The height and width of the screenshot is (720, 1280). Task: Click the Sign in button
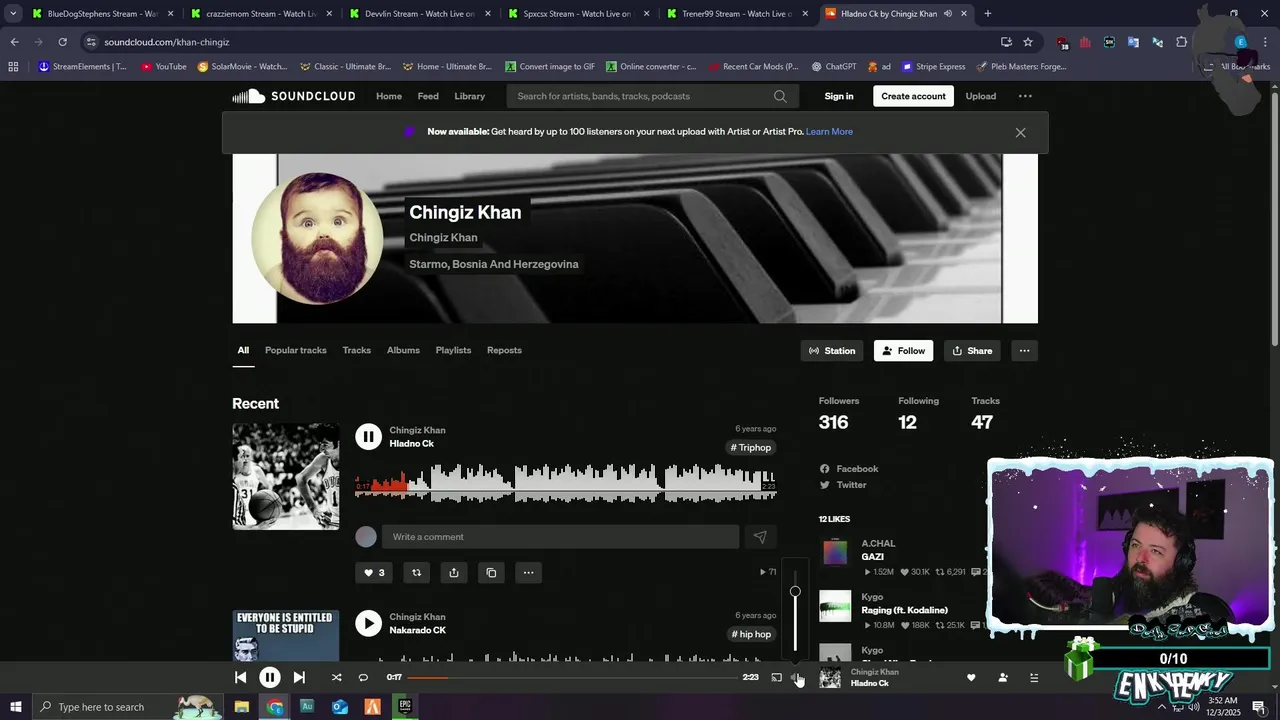tap(839, 96)
